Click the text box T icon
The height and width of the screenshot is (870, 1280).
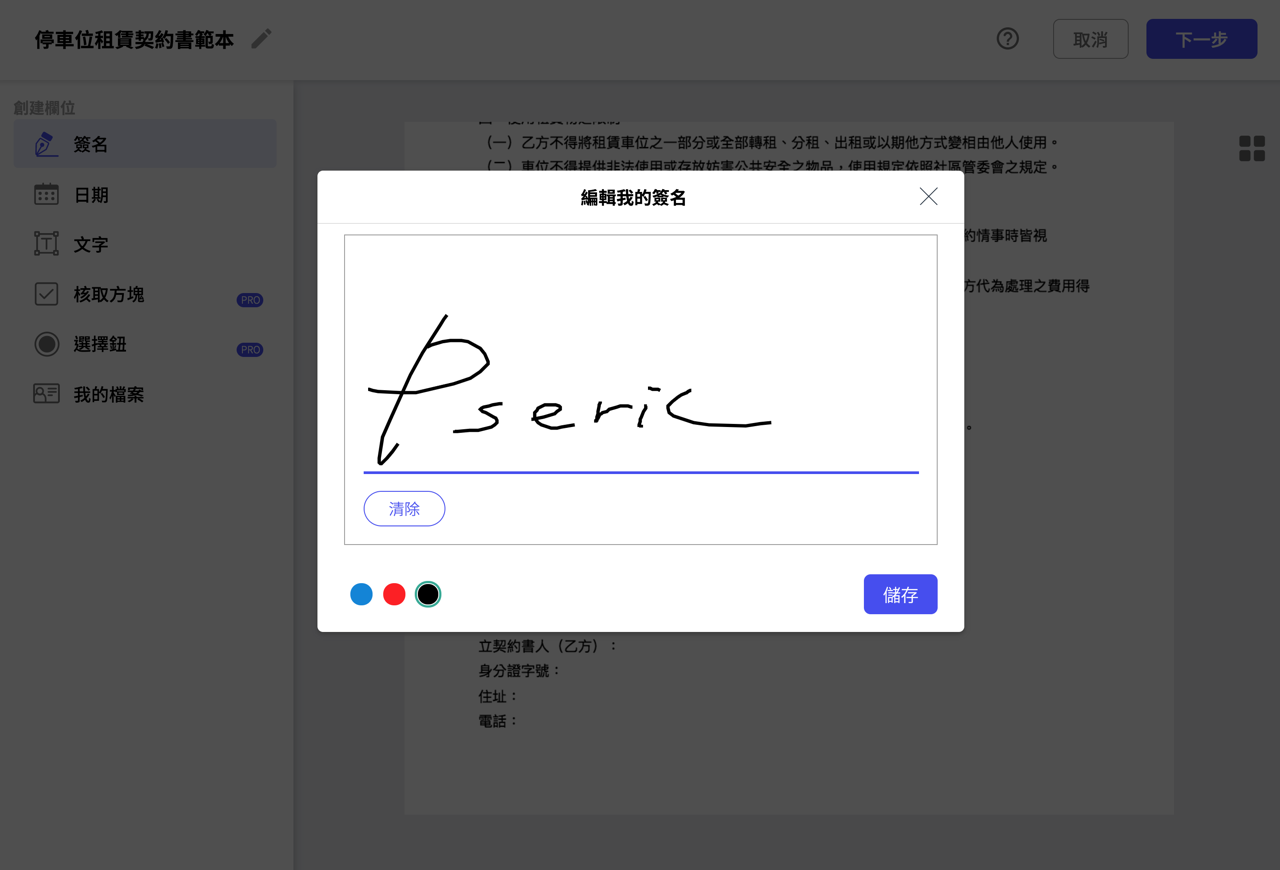[46, 244]
